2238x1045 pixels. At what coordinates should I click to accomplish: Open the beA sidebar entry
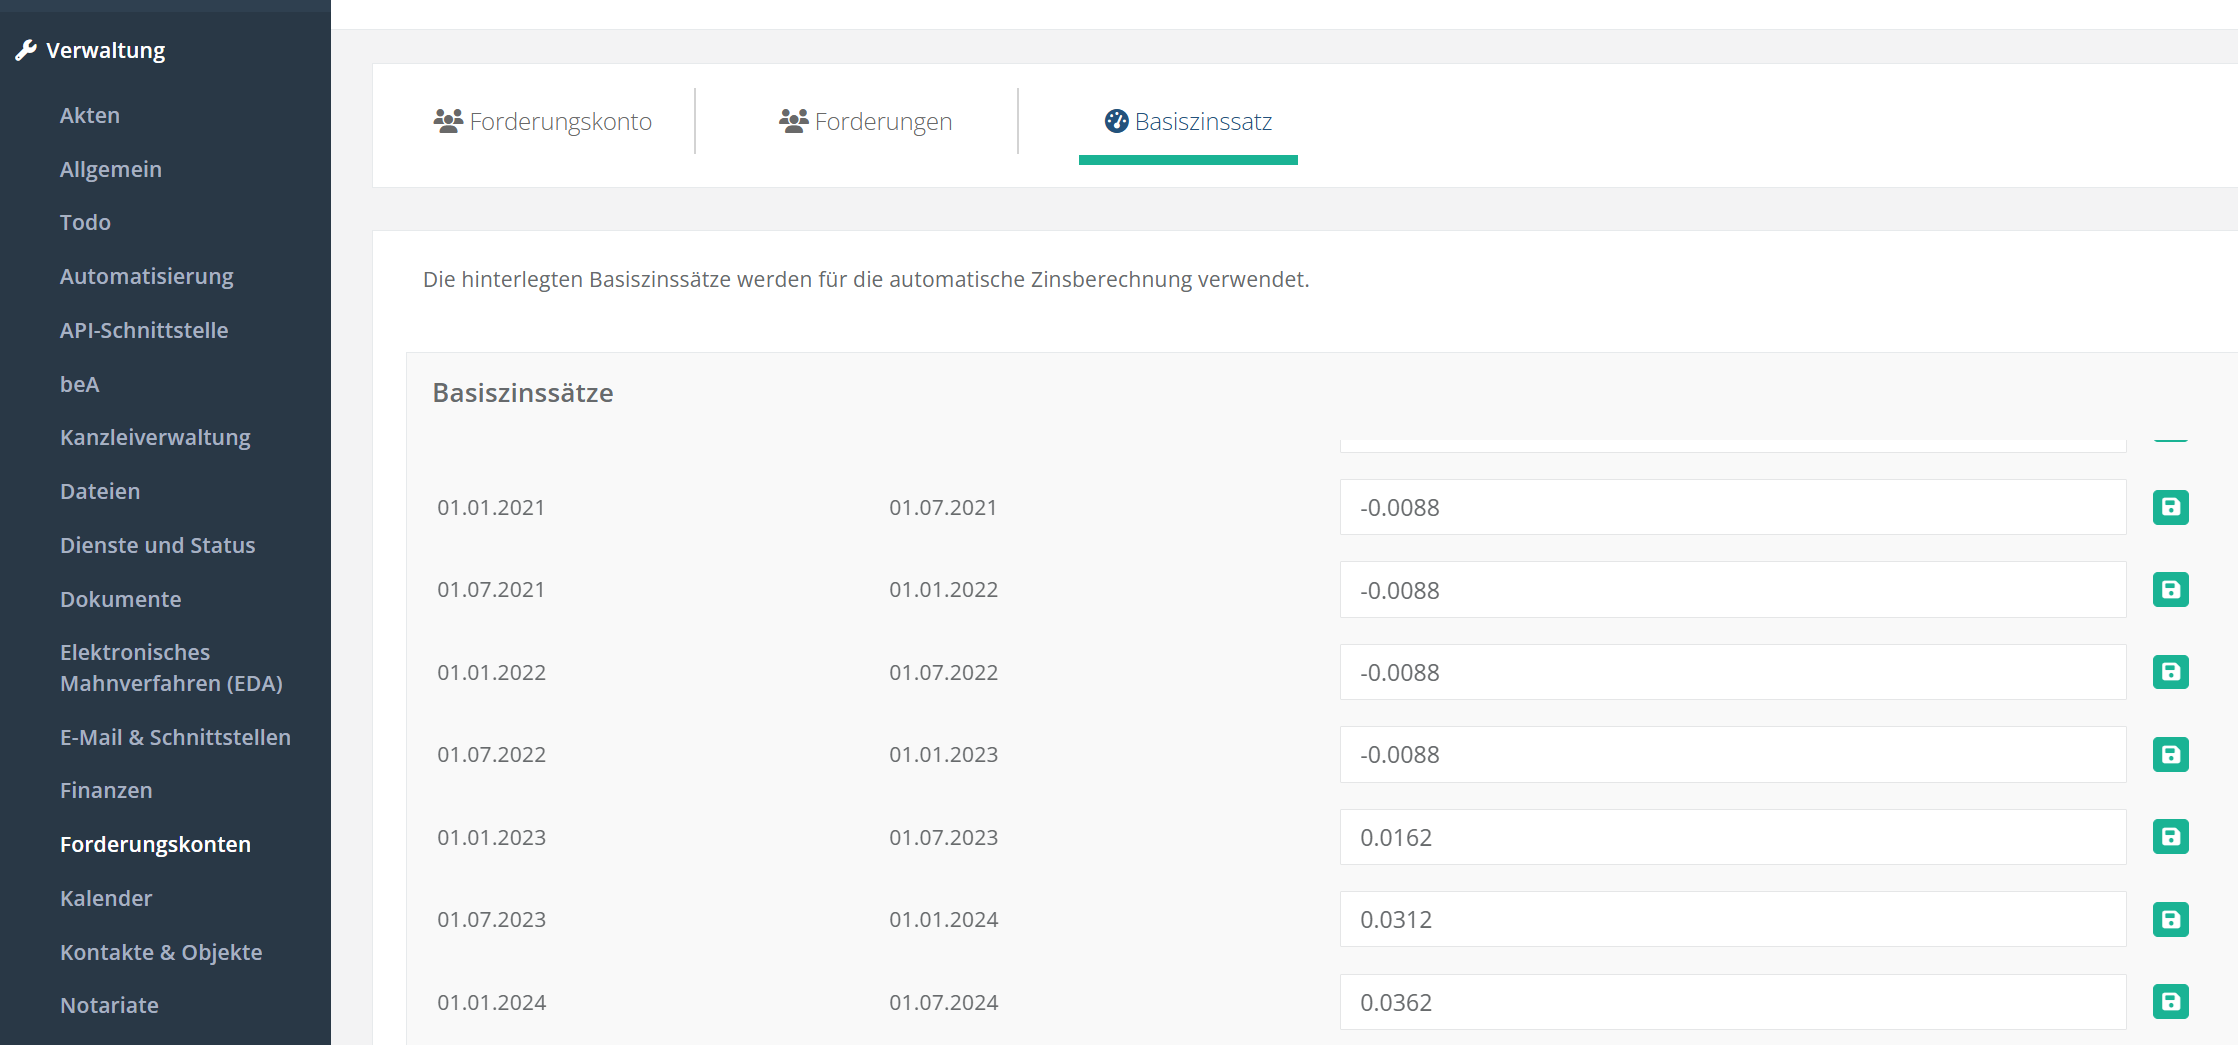click(x=79, y=384)
